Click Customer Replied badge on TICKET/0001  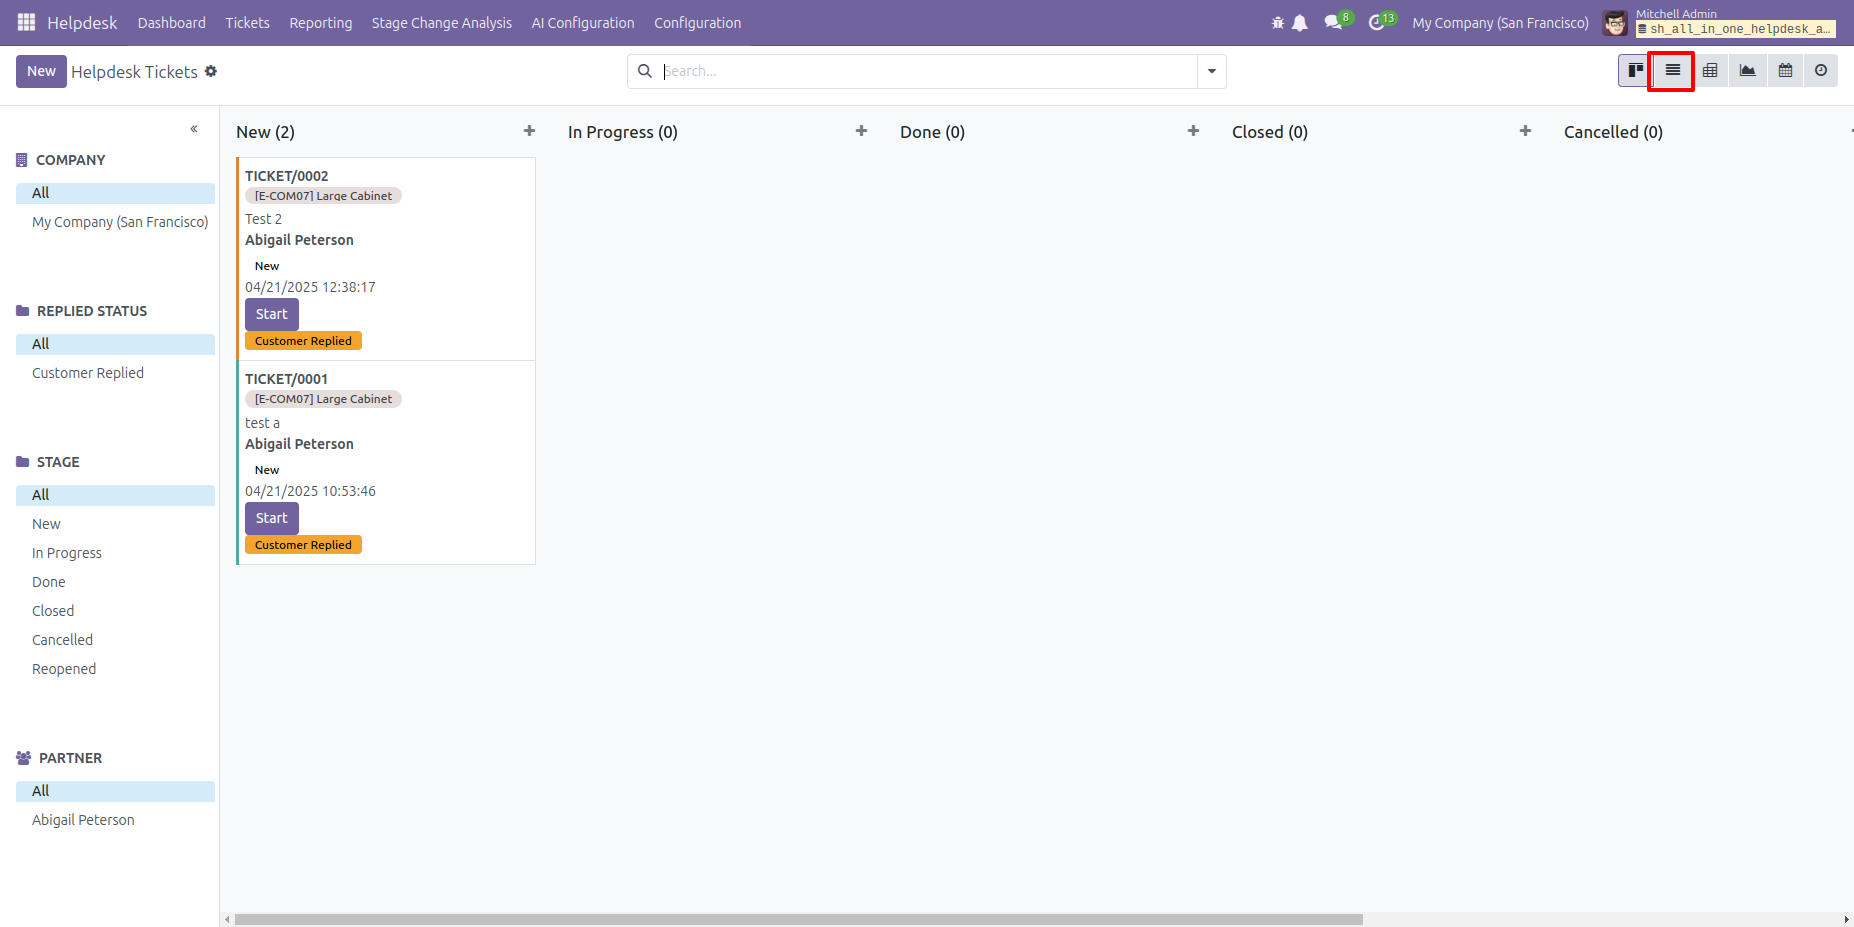click(303, 545)
